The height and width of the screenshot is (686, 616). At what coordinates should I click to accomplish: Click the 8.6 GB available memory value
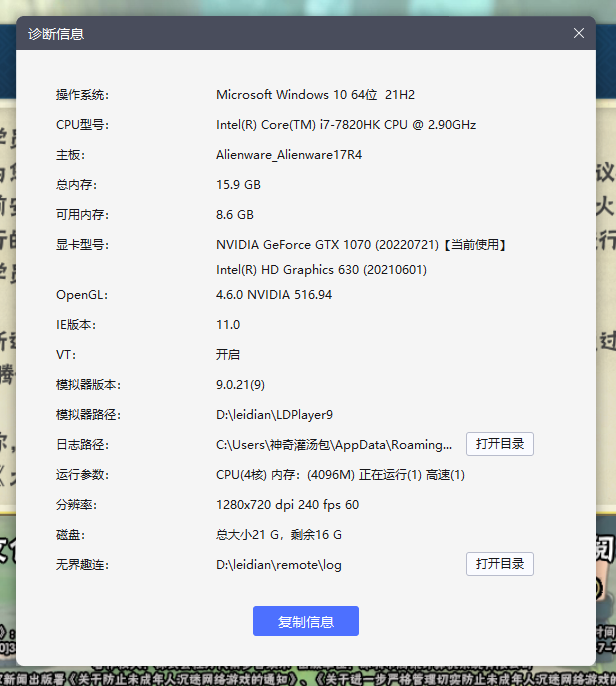235,215
